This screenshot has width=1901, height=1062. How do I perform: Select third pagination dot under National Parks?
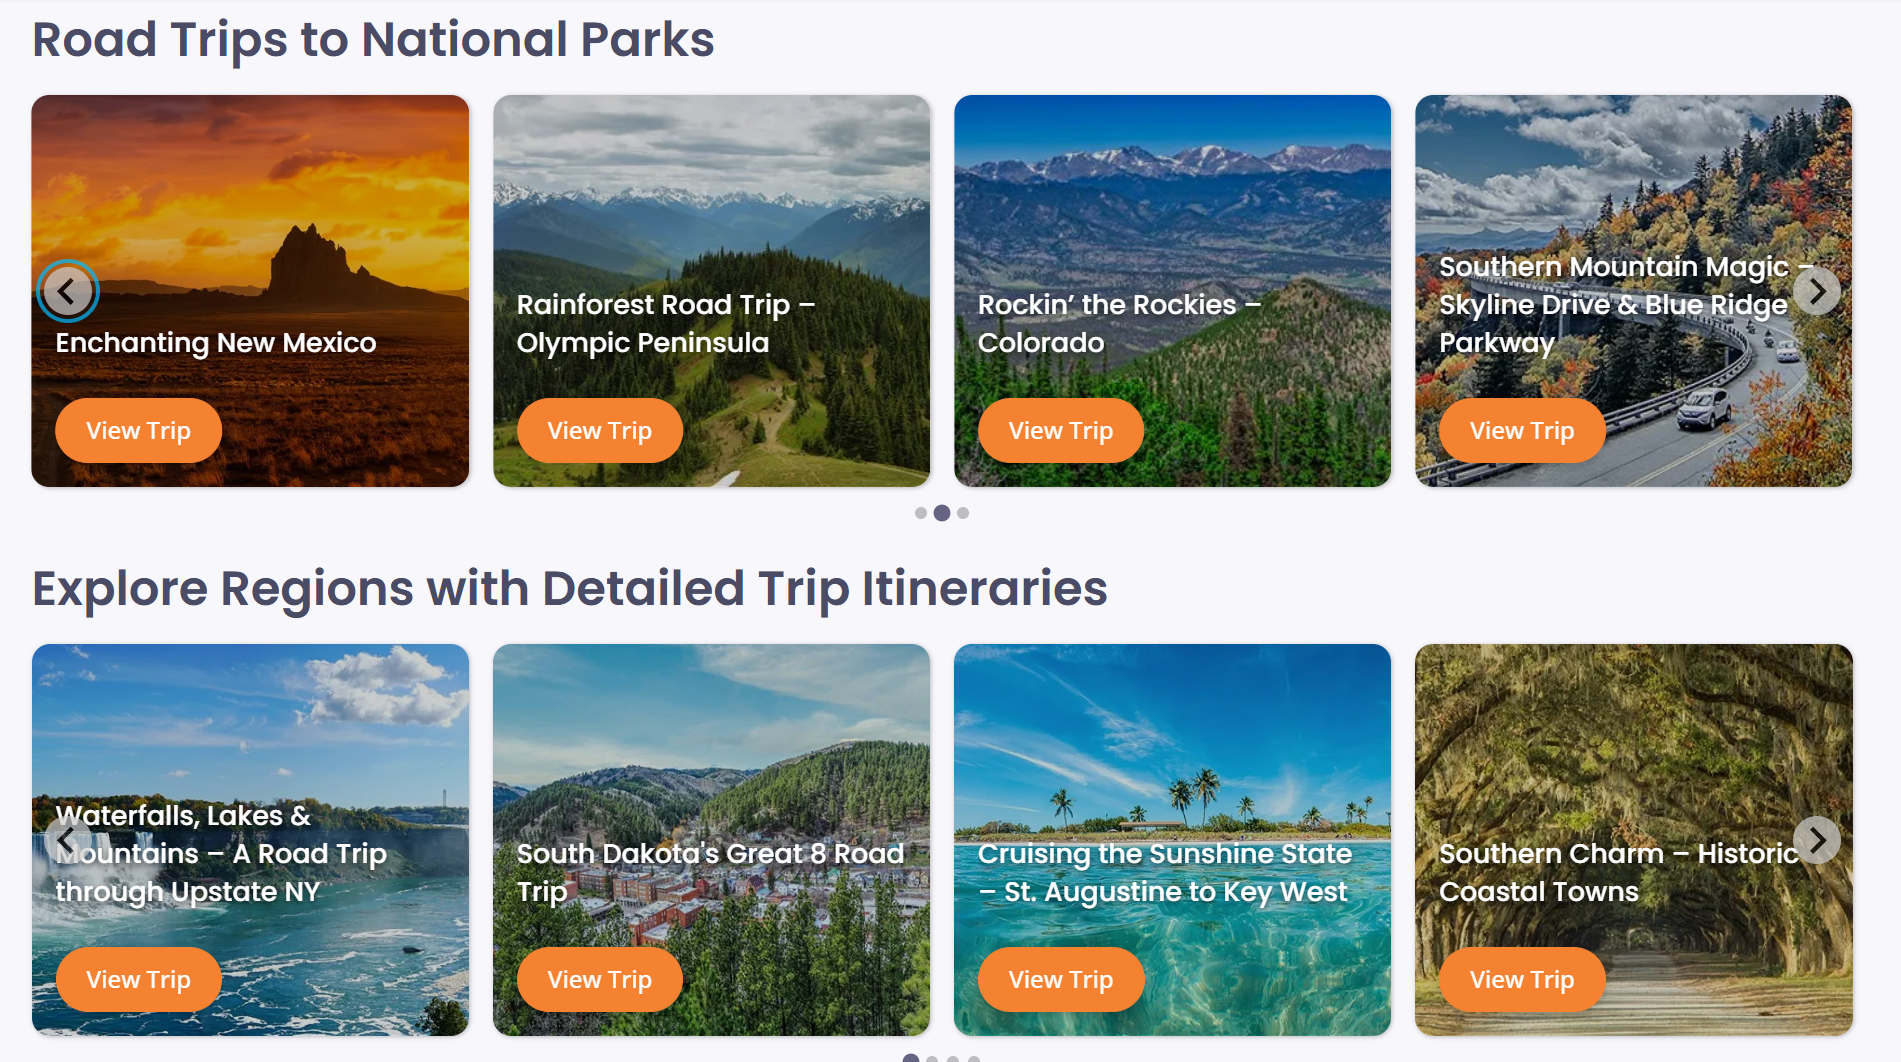pos(963,513)
